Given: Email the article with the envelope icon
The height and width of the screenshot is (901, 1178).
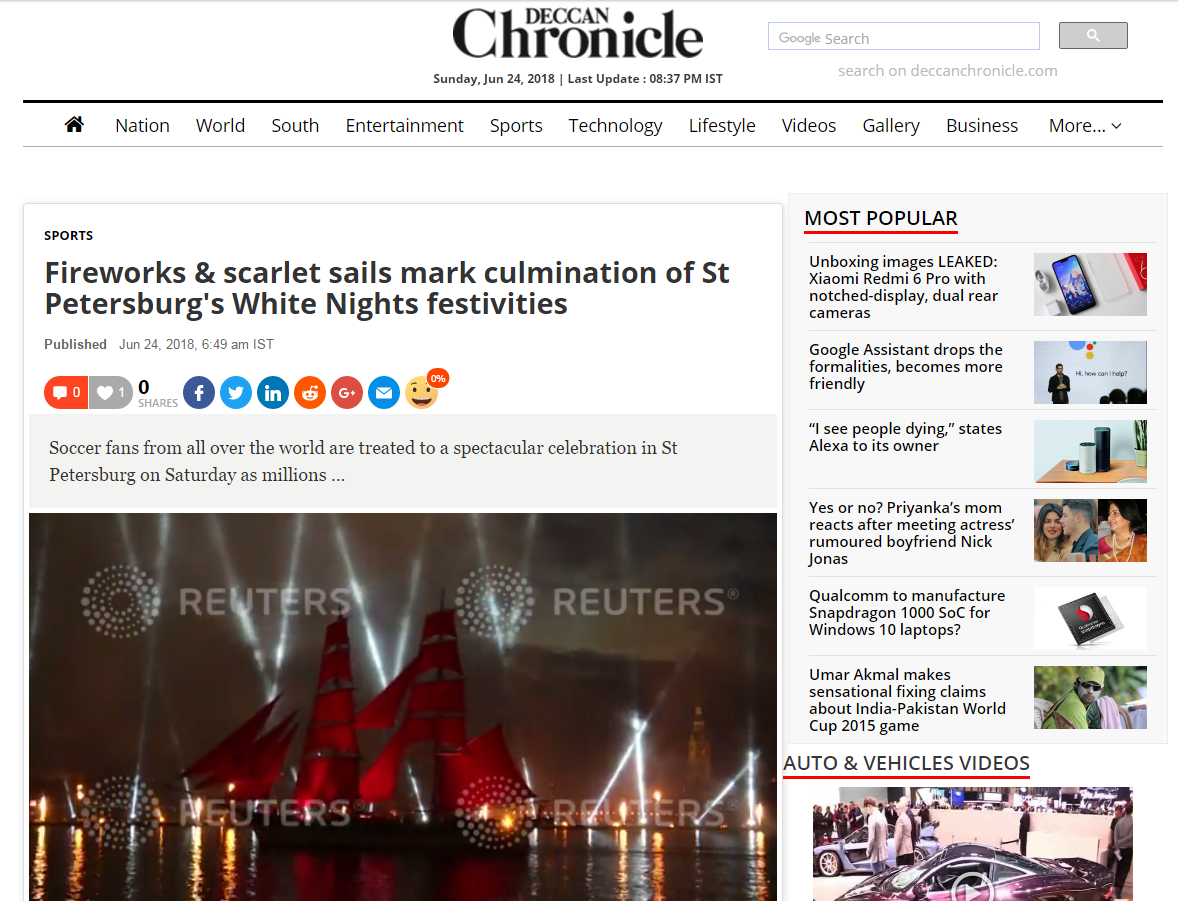Looking at the screenshot, I should tap(384, 393).
